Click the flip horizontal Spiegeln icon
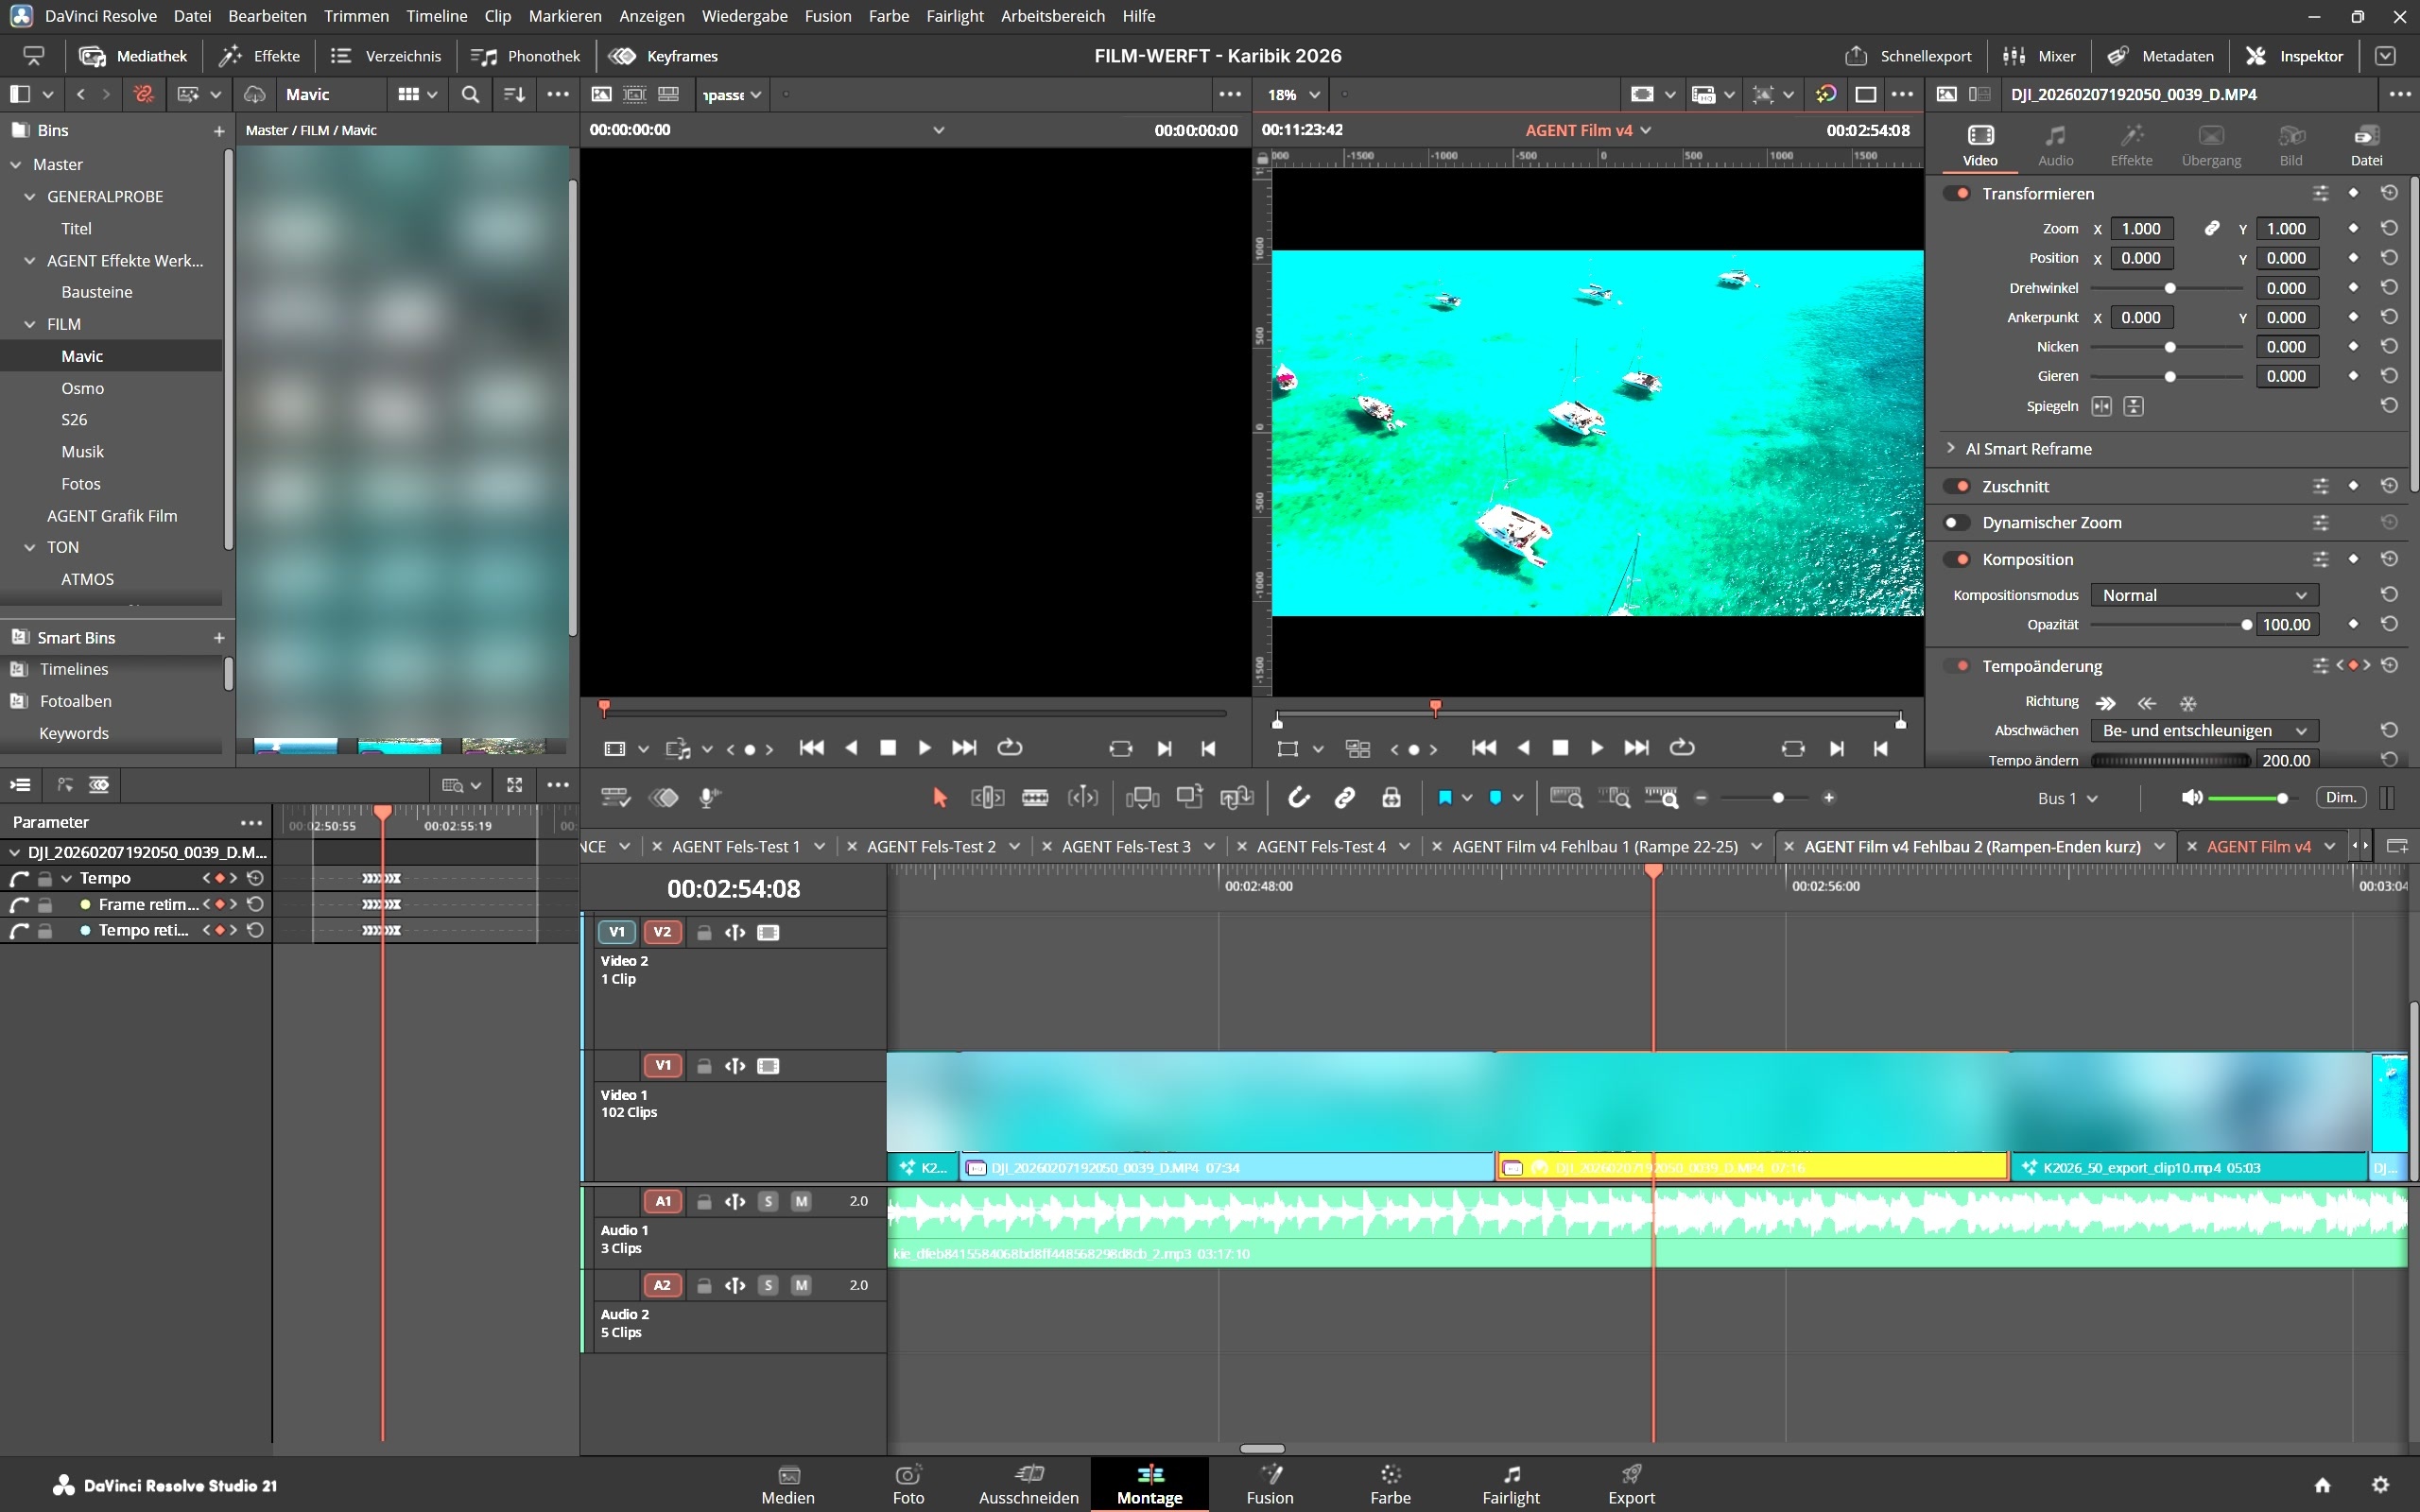The image size is (2420, 1512). (2101, 406)
